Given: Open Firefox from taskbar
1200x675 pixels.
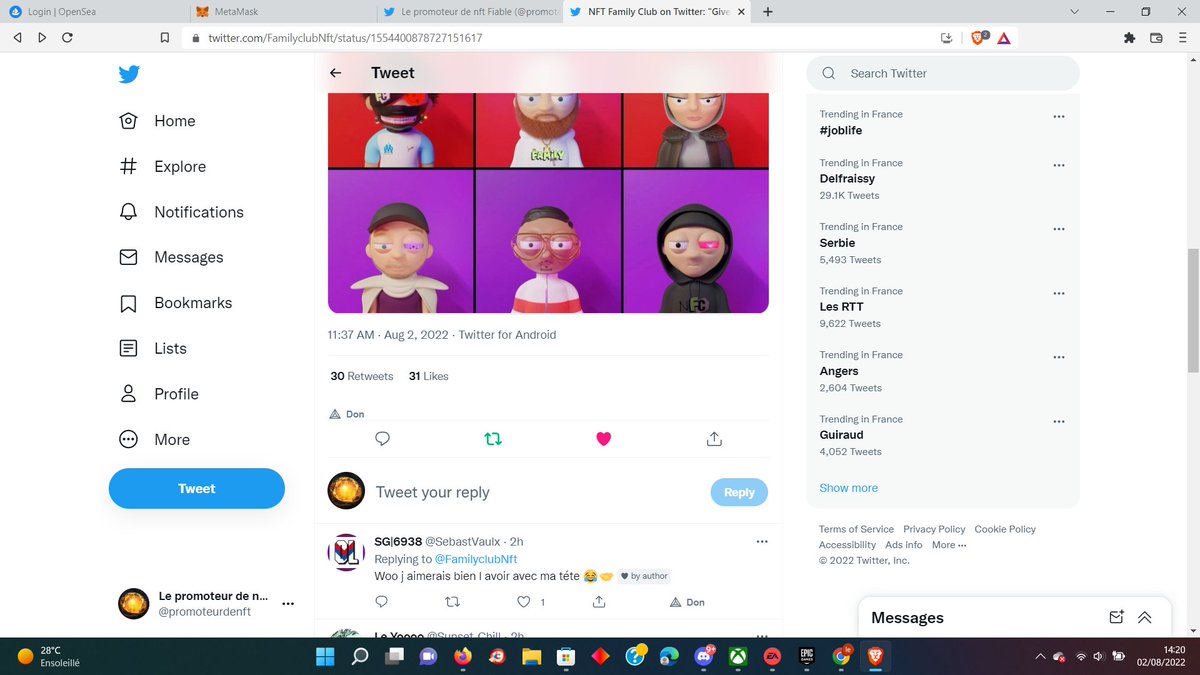Looking at the screenshot, I should pyautogui.click(x=462, y=656).
